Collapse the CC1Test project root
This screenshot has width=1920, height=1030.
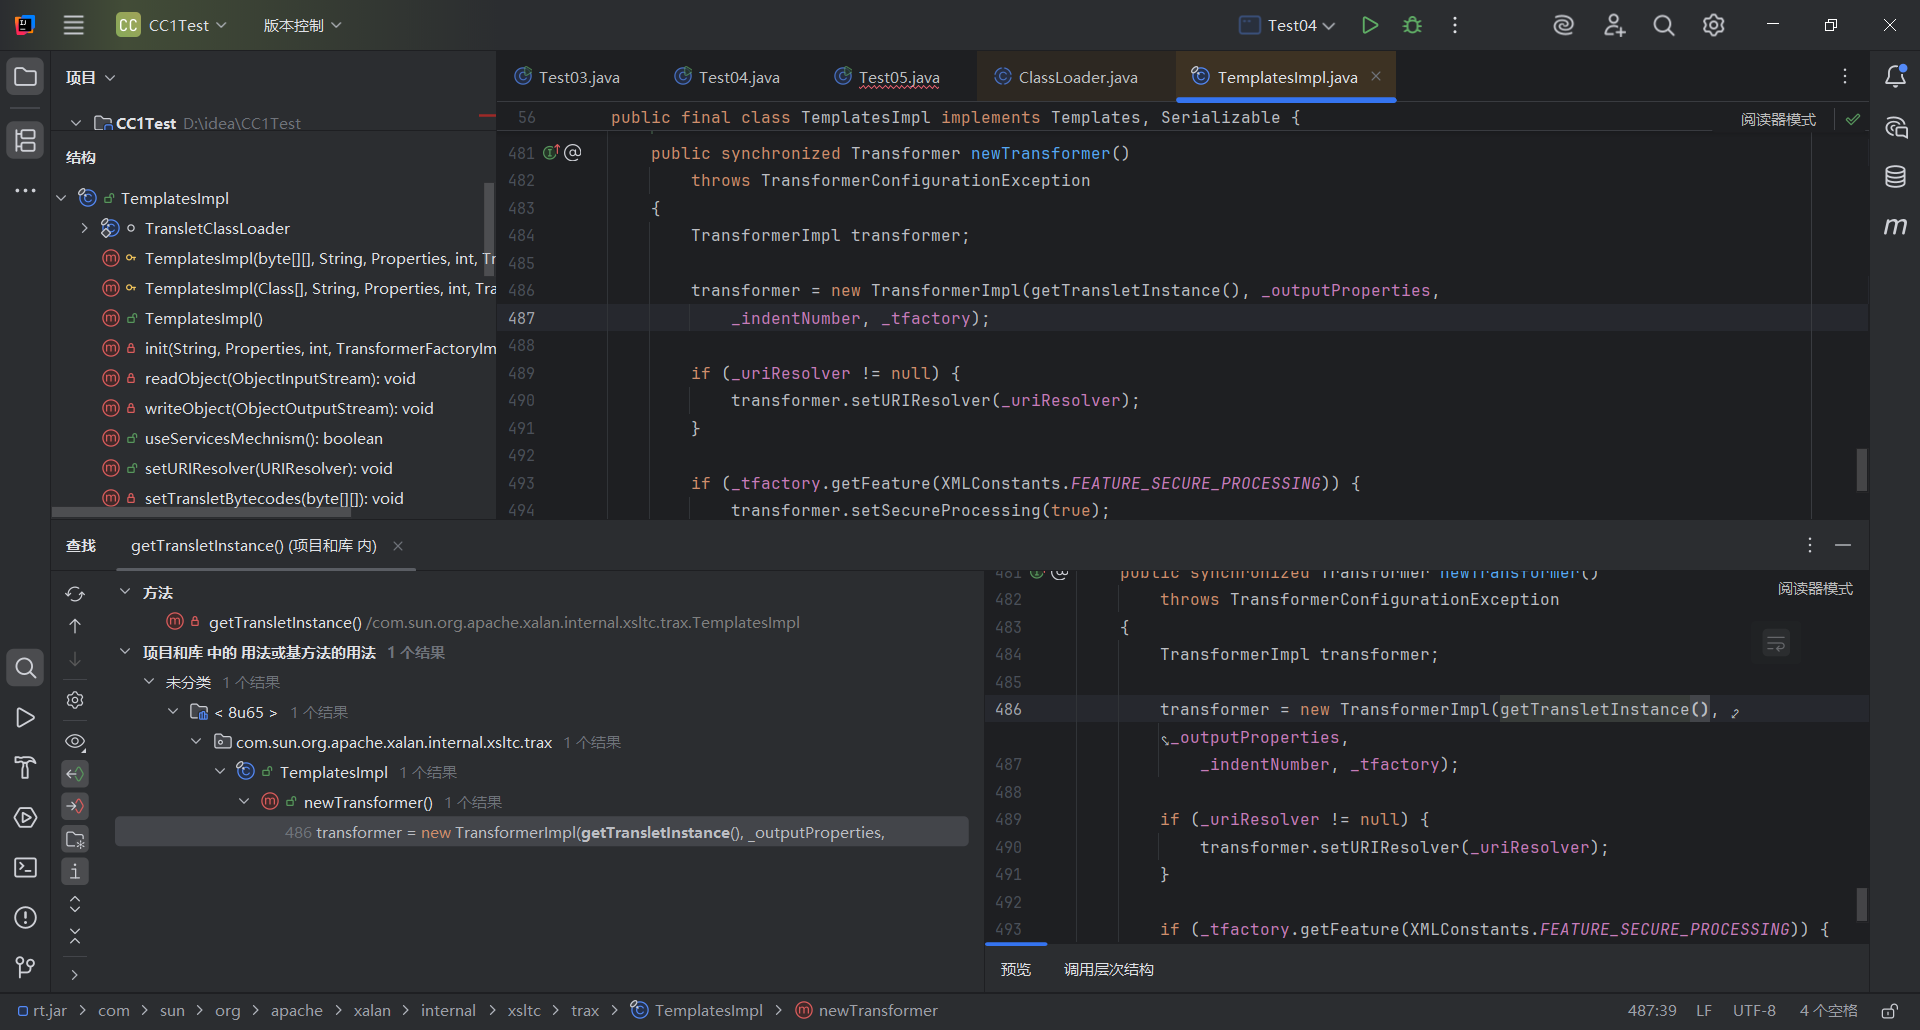(76, 123)
